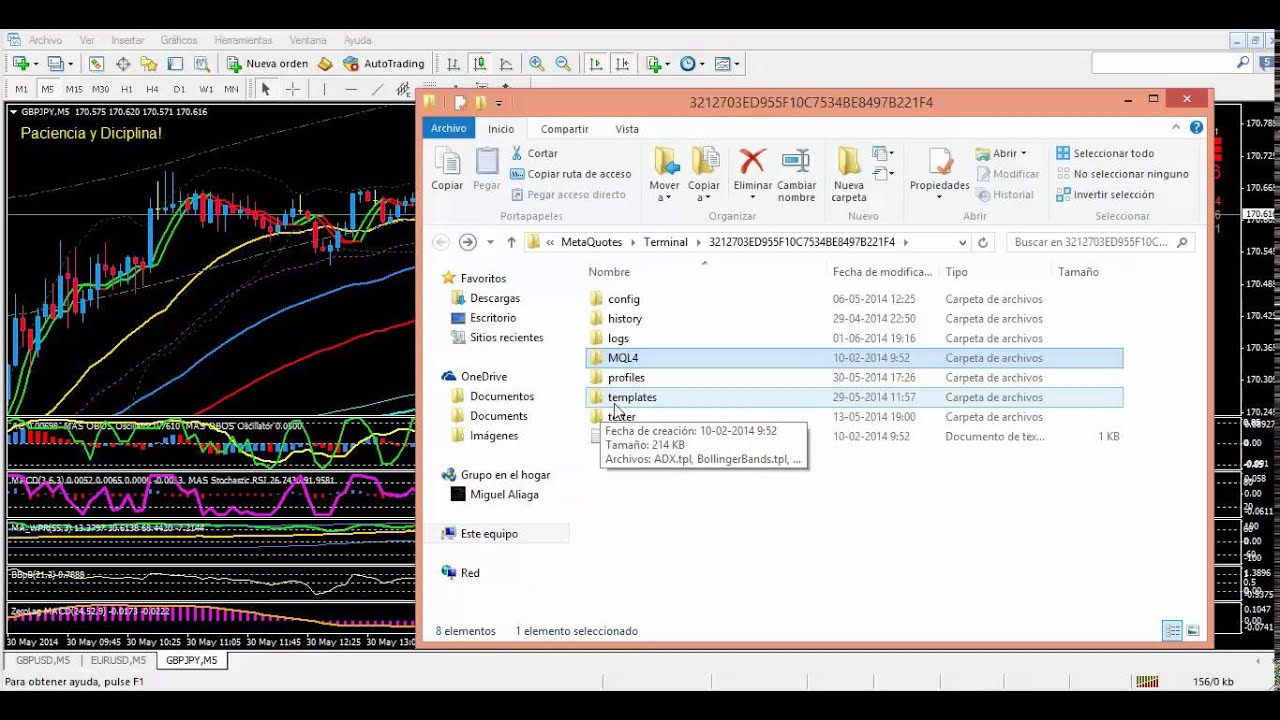Click the zoom out chart magnifier icon
Screen dimensions: 1280x720
563,63
